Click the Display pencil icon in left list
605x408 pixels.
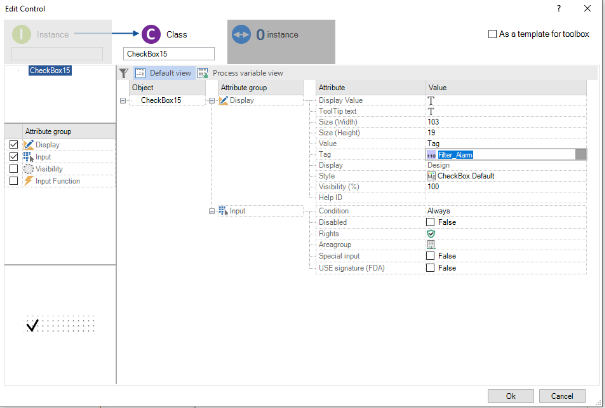pos(28,145)
